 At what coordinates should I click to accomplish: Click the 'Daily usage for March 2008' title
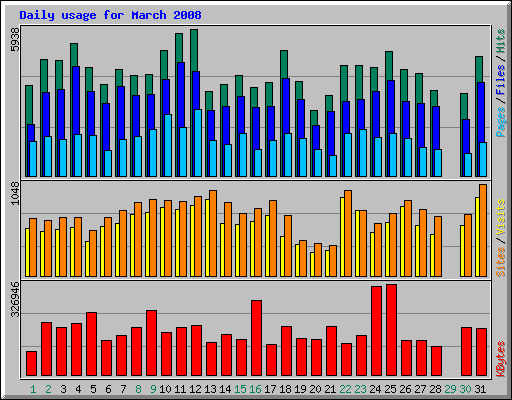(x=110, y=15)
